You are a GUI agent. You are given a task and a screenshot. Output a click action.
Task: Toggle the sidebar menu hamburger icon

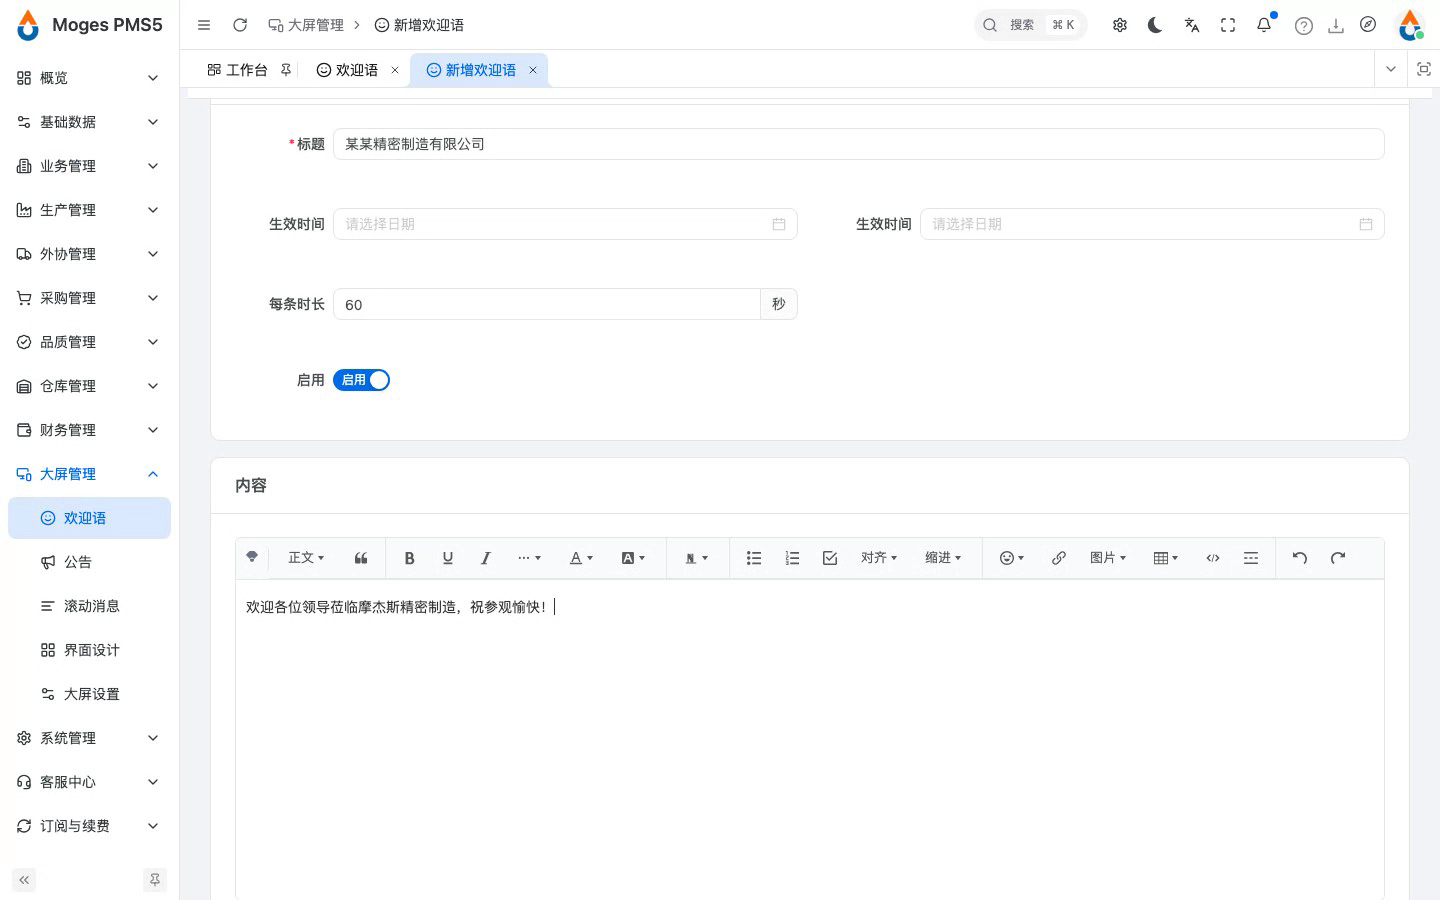[204, 25]
